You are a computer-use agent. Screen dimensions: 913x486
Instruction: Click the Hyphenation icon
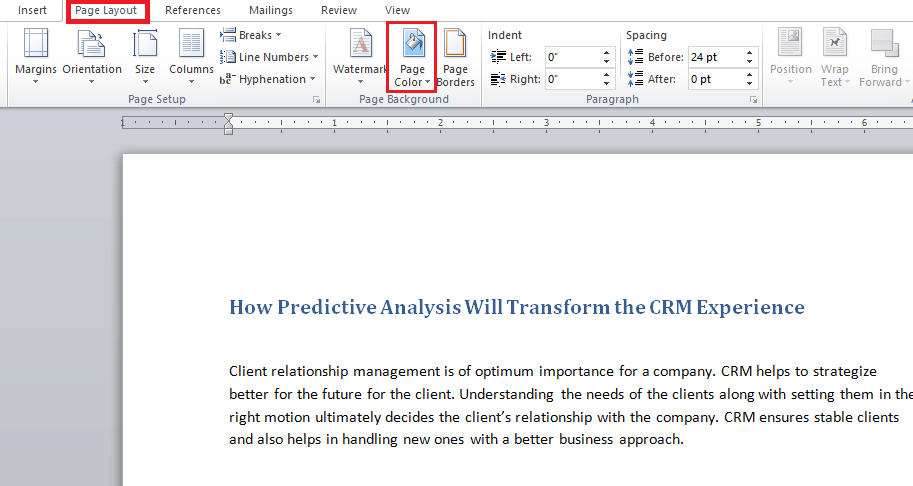(x=228, y=79)
